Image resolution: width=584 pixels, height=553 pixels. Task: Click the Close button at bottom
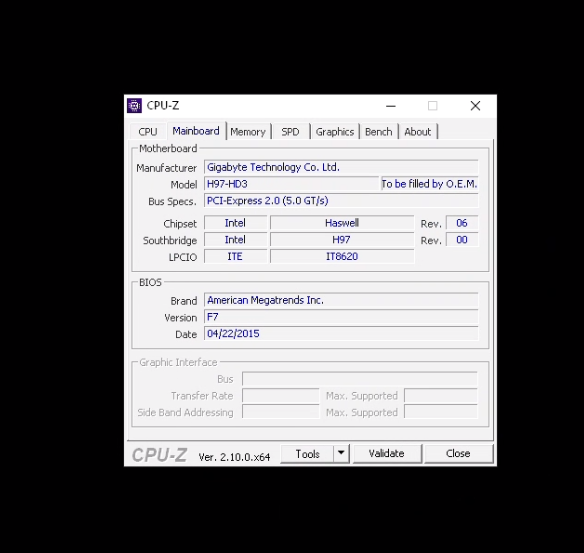pos(458,454)
